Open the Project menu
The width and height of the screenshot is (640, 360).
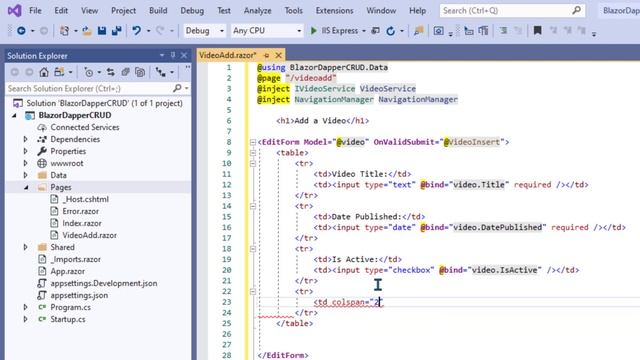pos(123,11)
